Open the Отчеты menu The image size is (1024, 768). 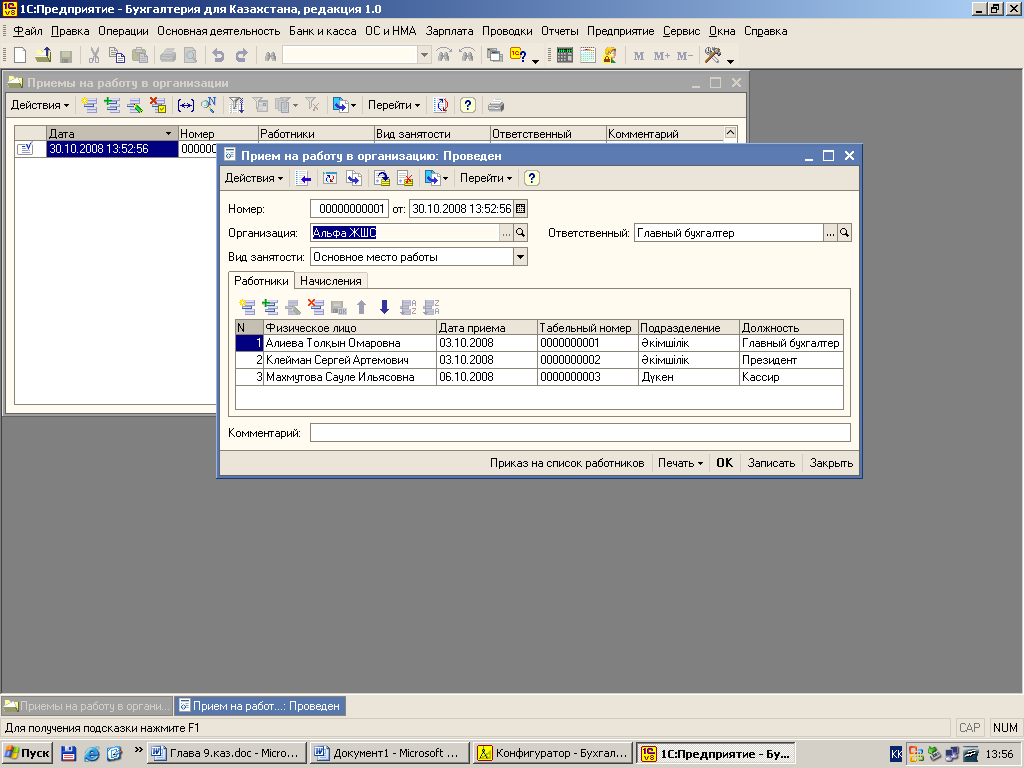560,31
